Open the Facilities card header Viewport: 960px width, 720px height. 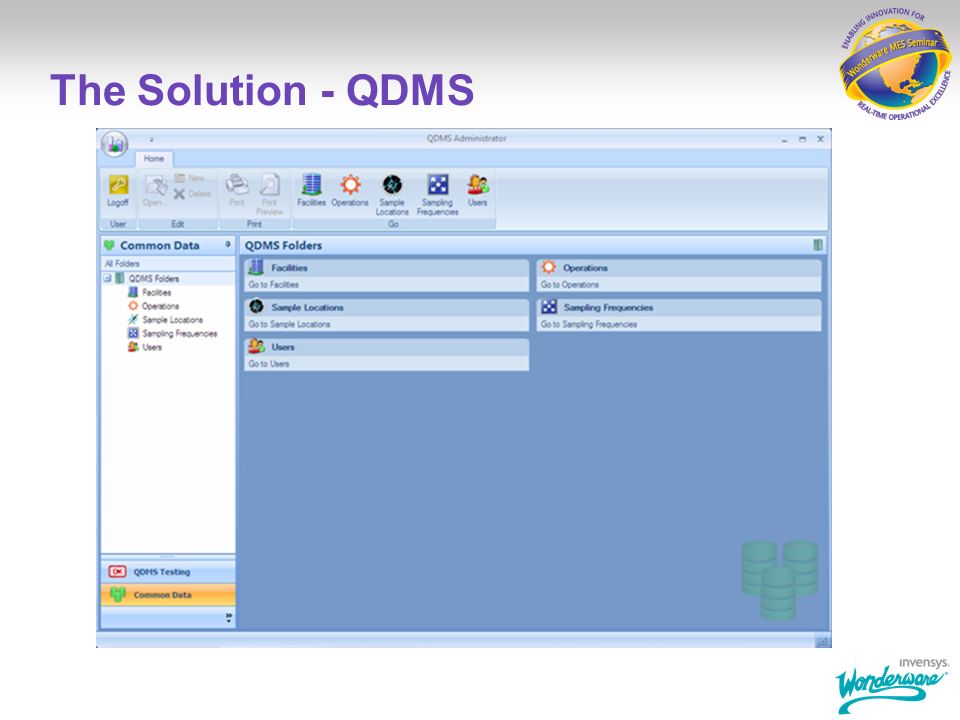click(386, 268)
